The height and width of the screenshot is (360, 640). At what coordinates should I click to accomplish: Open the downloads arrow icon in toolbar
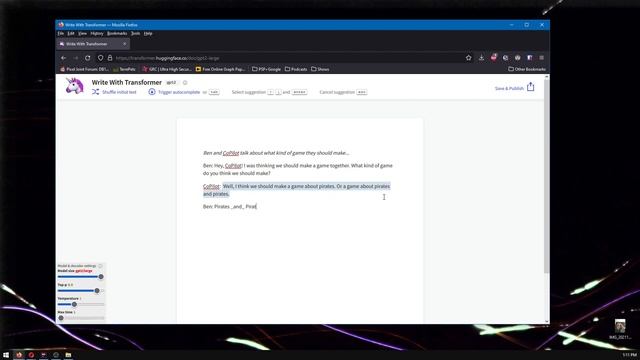click(x=481, y=58)
